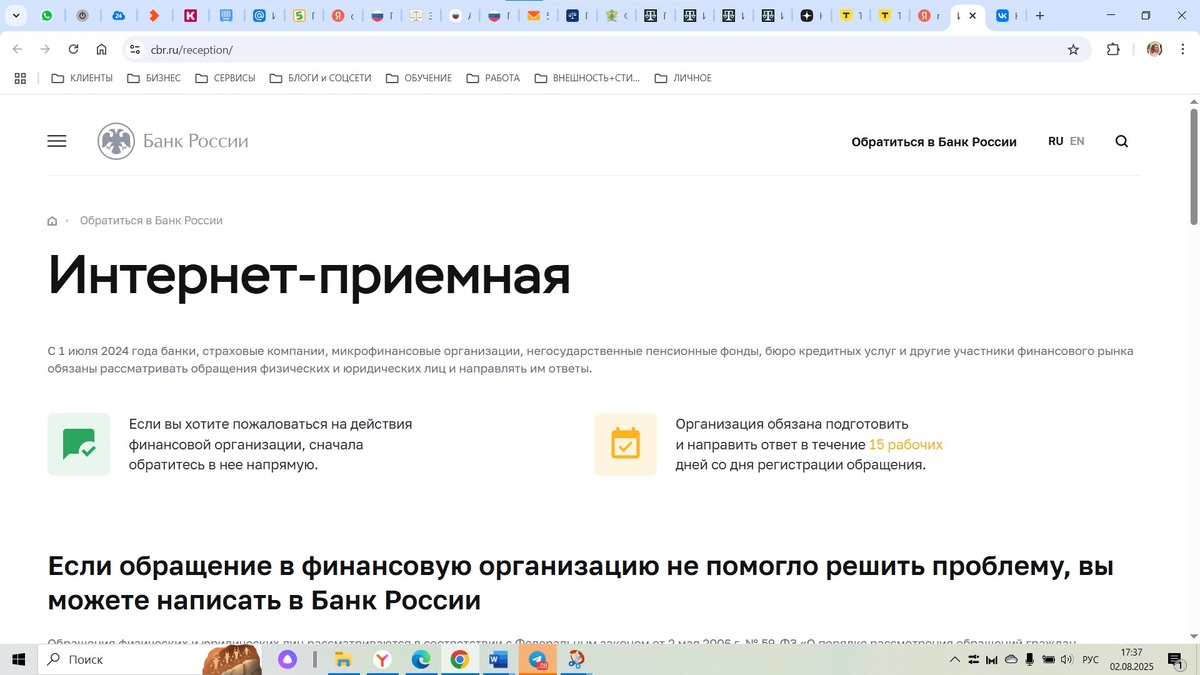Open site search with the magnifier icon

click(x=1121, y=141)
